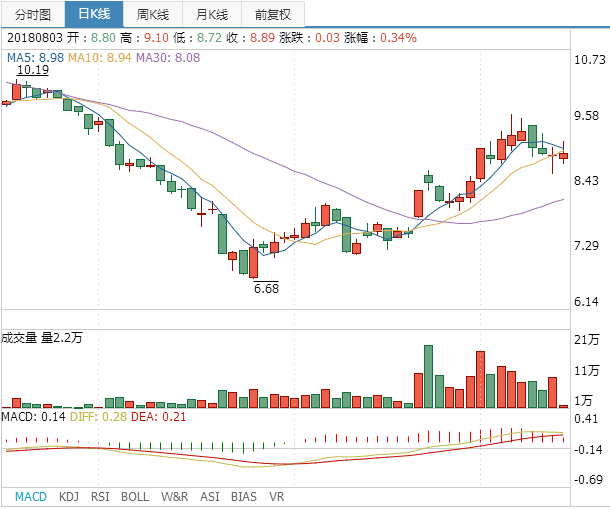610x509 pixels.
Task: Switch to the 分时图 tab
Action: [33, 14]
